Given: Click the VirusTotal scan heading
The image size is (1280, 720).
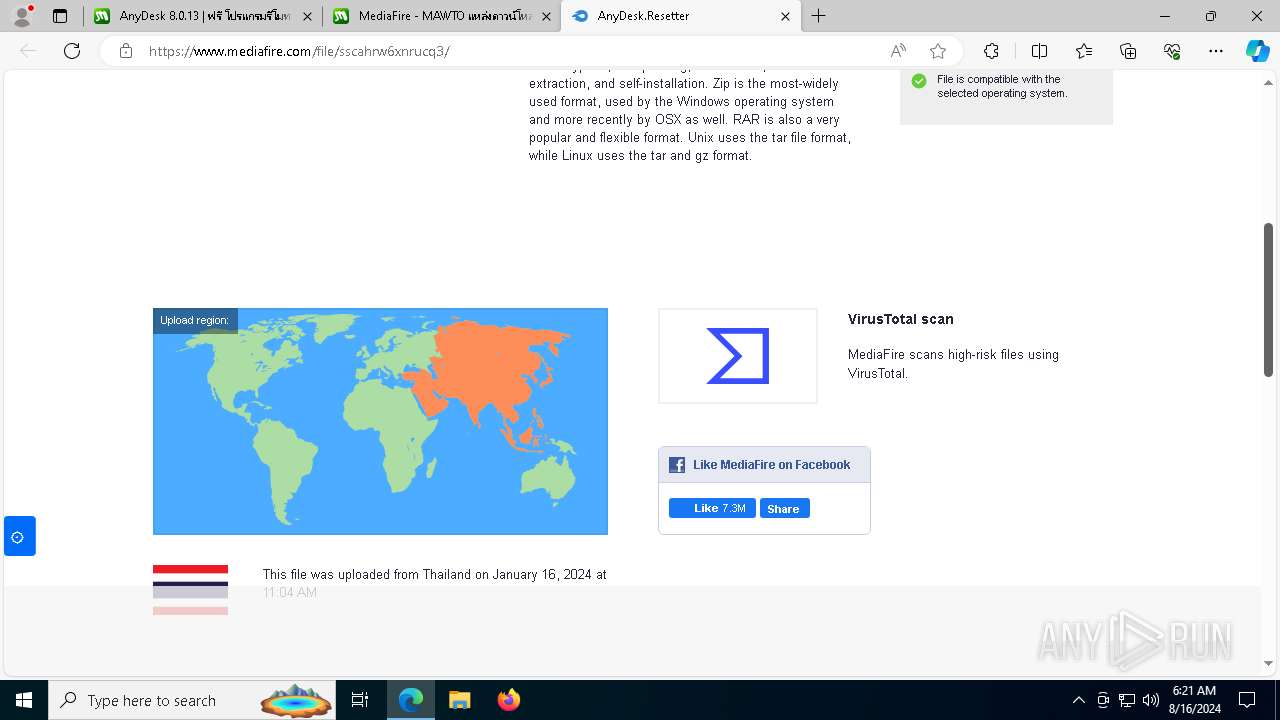Looking at the screenshot, I should point(900,319).
